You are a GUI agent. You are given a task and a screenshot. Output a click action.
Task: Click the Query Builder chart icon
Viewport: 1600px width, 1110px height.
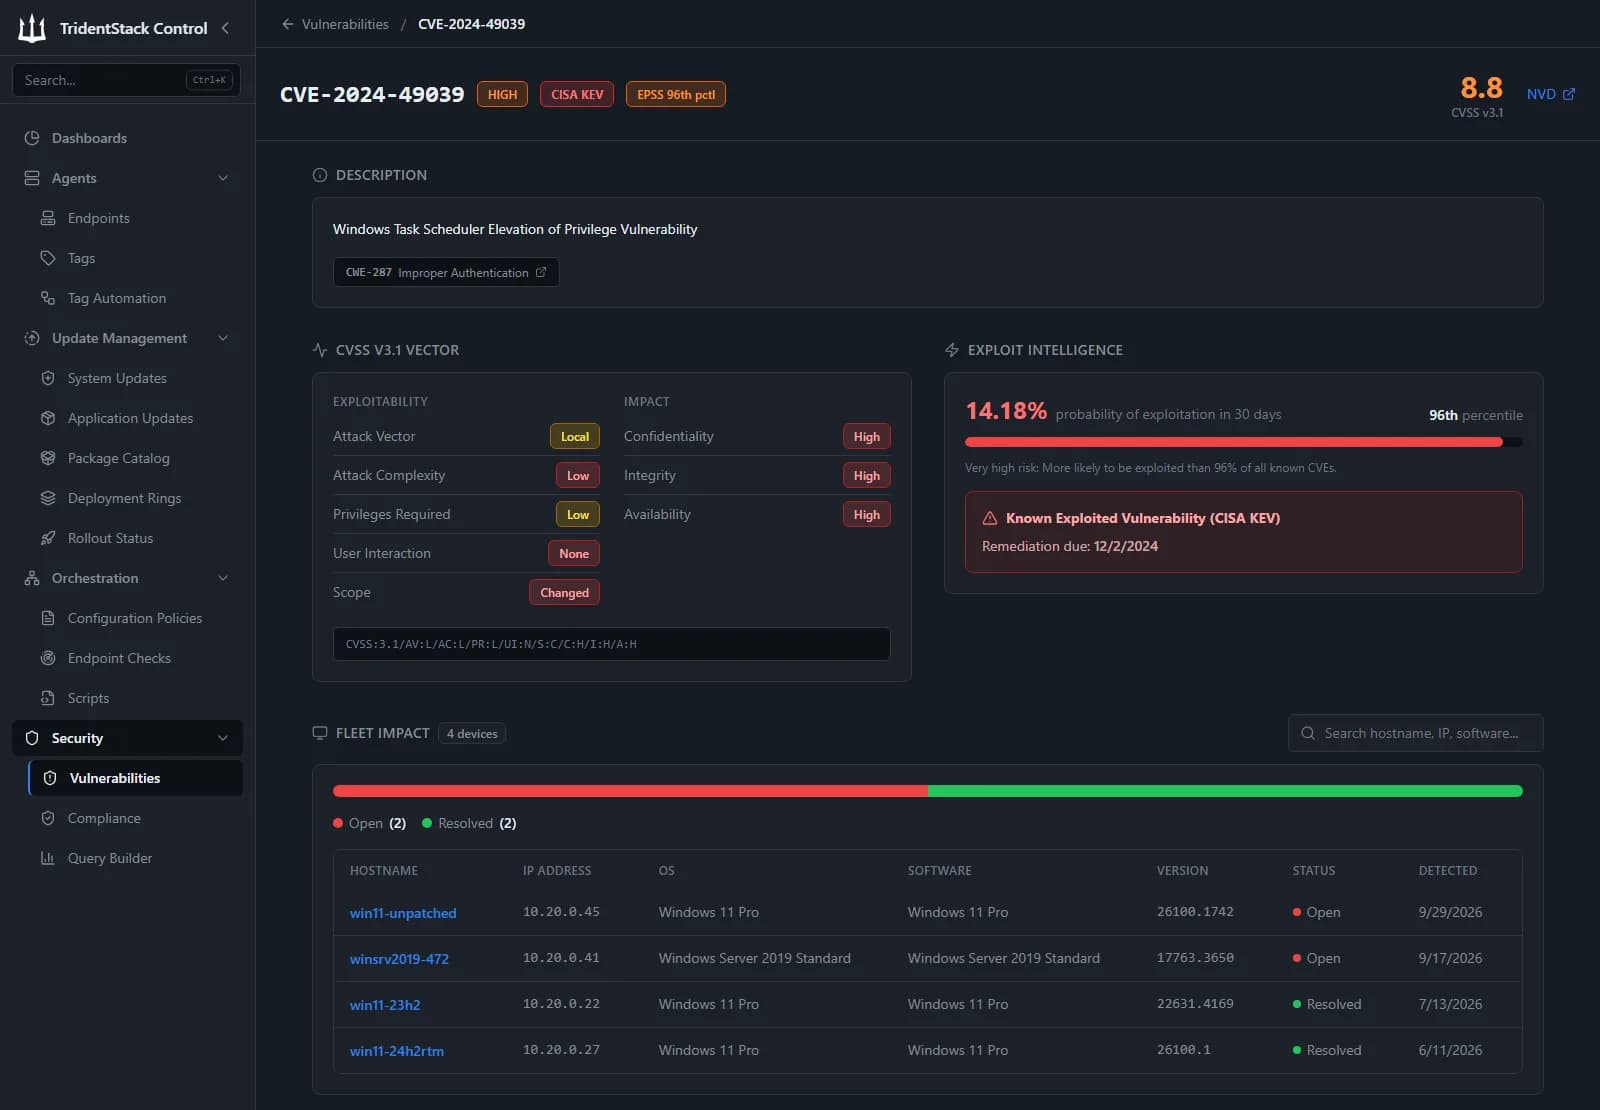click(x=48, y=858)
